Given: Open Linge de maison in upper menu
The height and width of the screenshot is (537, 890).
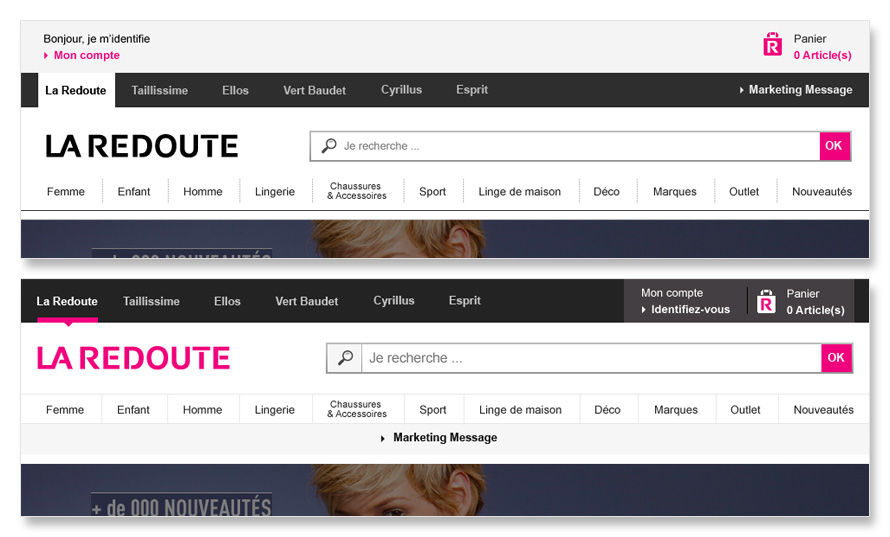Looking at the screenshot, I should click(519, 192).
